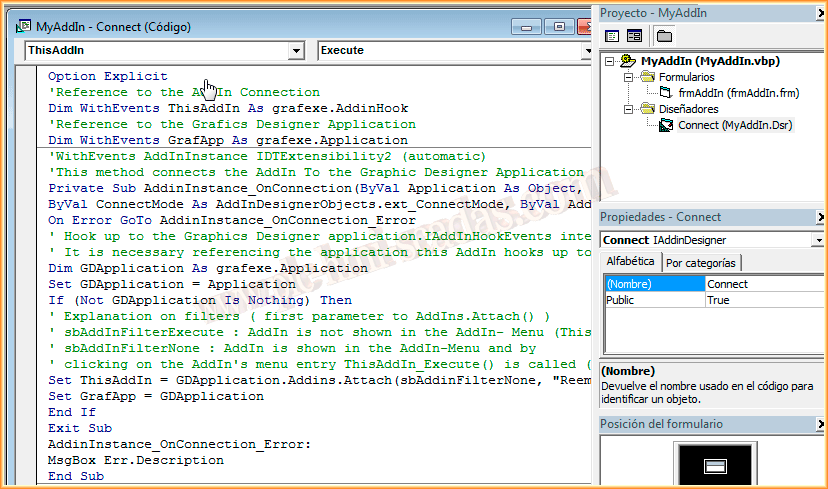
Task: Open the Connect IAddinDesigner object dropdown
Action: click(x=818, y=241)
